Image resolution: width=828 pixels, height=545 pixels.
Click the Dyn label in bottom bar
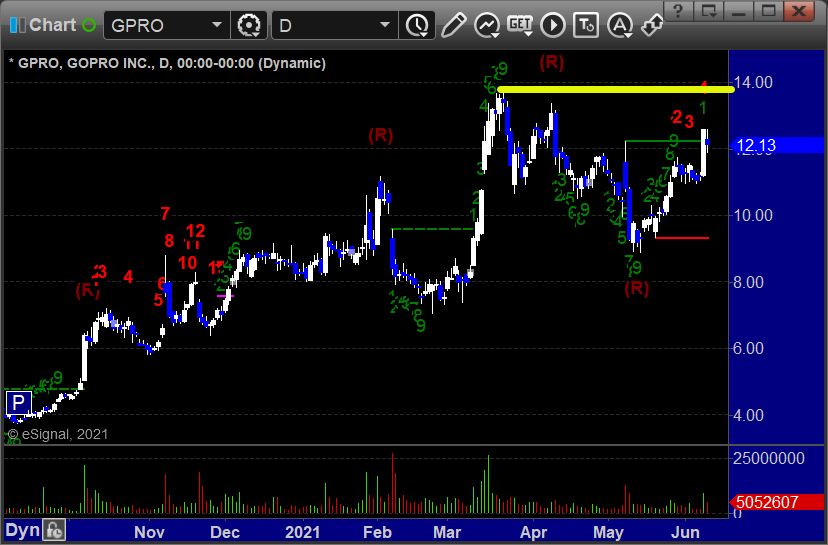tap(23, 530)
